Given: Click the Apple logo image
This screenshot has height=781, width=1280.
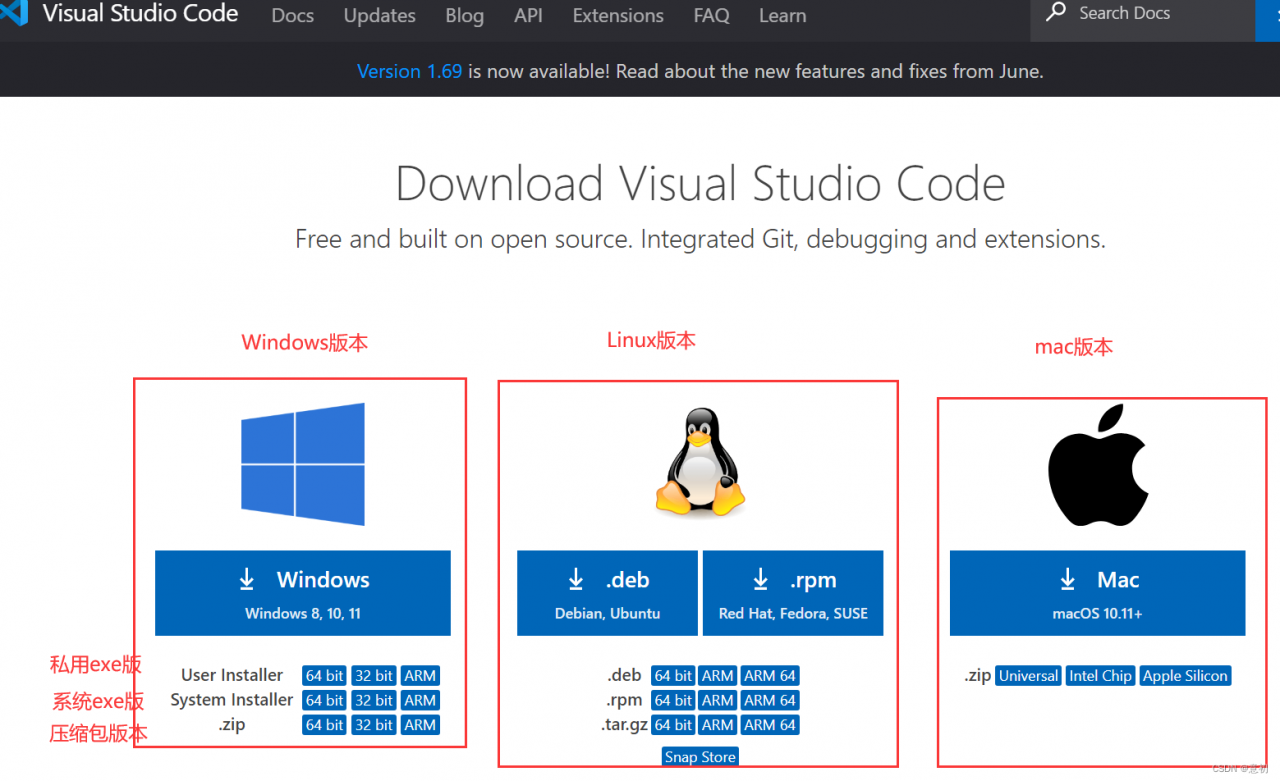Looking at the screenshot, I should click(x=1097, y=466).
